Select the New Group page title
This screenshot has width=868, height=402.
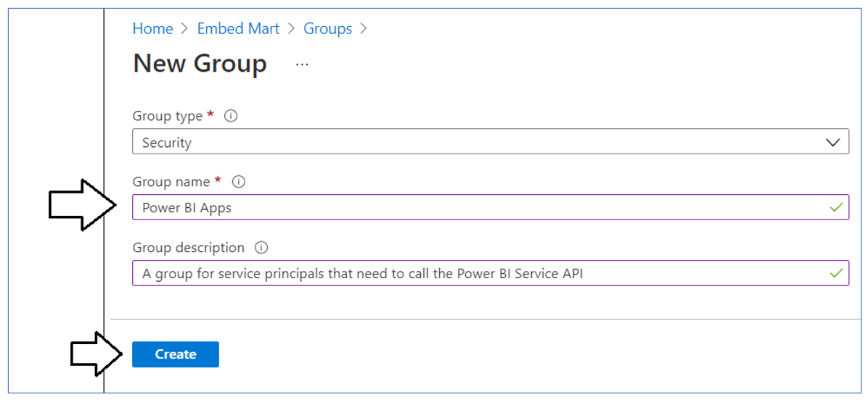click(200, 64)
